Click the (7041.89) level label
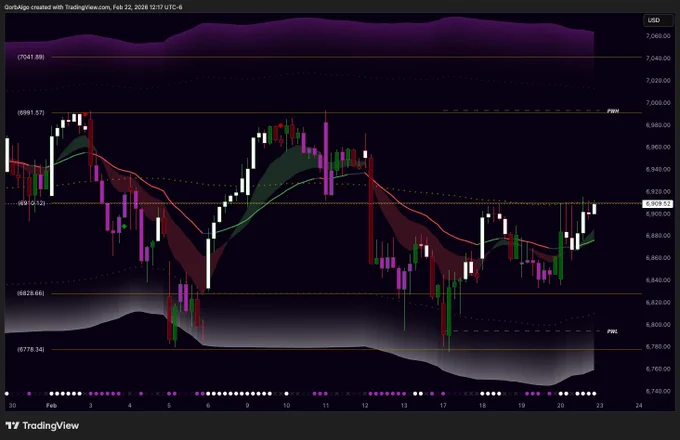The height and width of the screenshot is (440, 680). (31, 57)
